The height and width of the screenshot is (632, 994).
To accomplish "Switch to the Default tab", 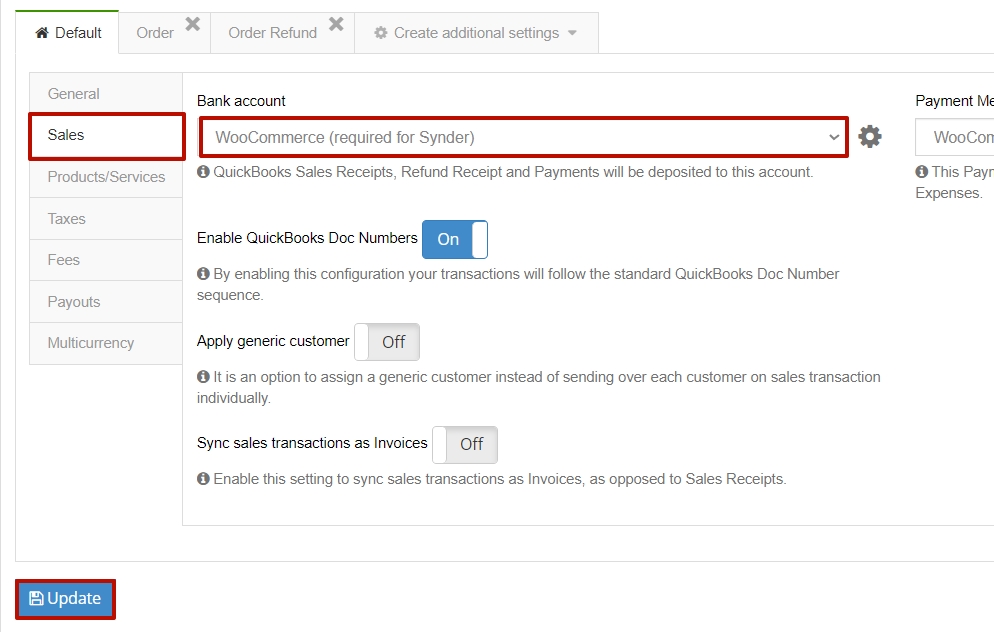I will [x=67, y=32].
